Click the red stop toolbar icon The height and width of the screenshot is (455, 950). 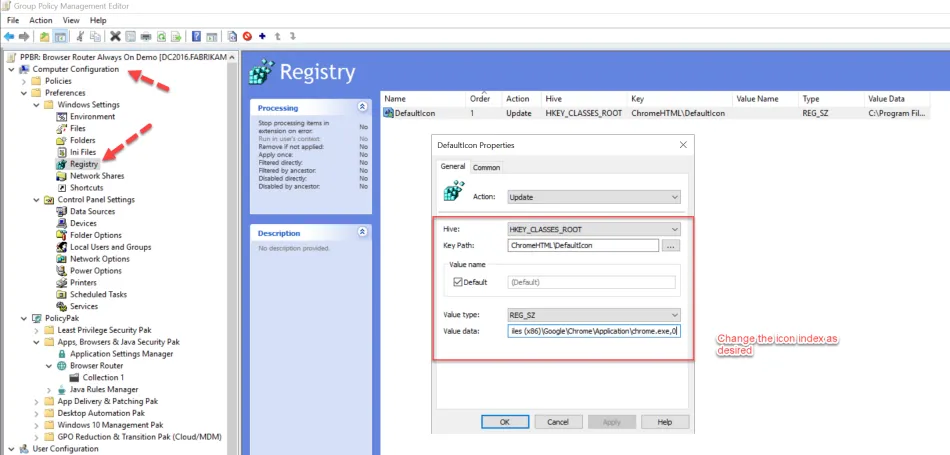(x=247, y=36)
